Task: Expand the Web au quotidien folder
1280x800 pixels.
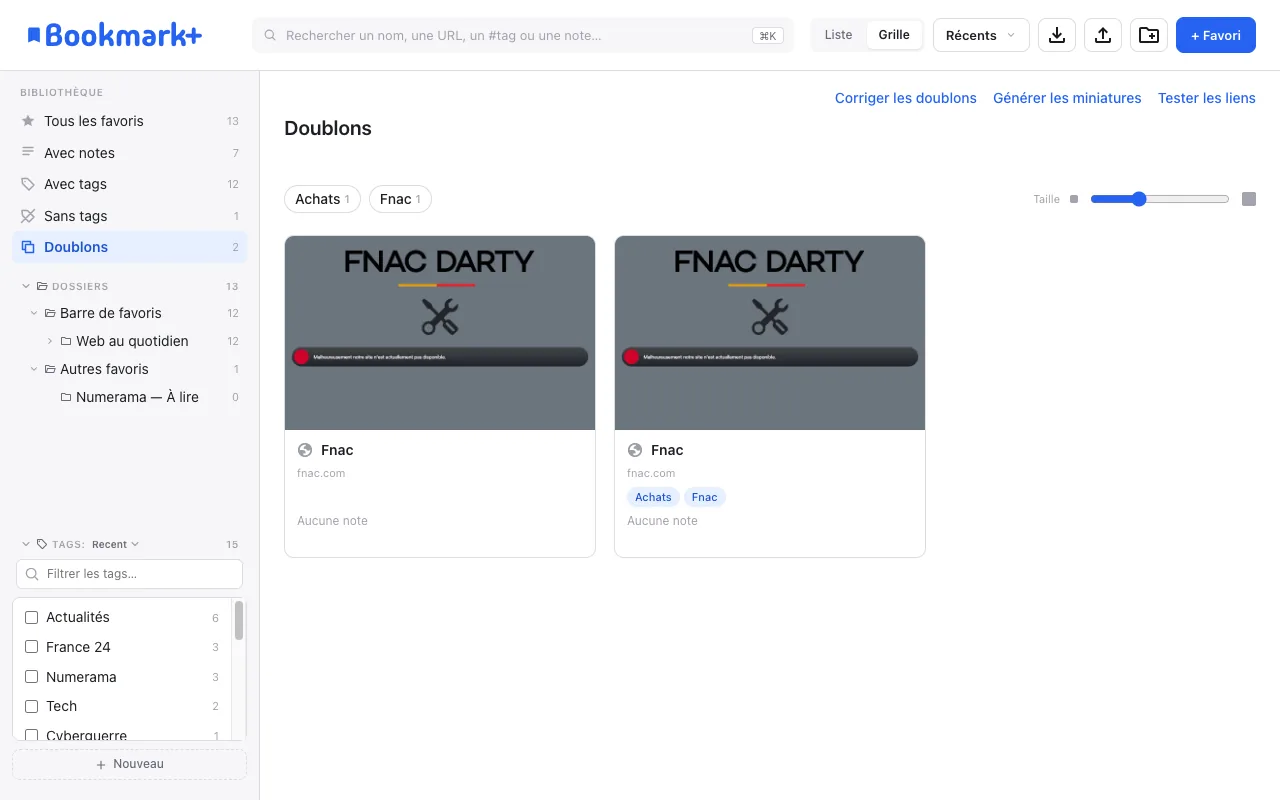Action: (50, 341)
